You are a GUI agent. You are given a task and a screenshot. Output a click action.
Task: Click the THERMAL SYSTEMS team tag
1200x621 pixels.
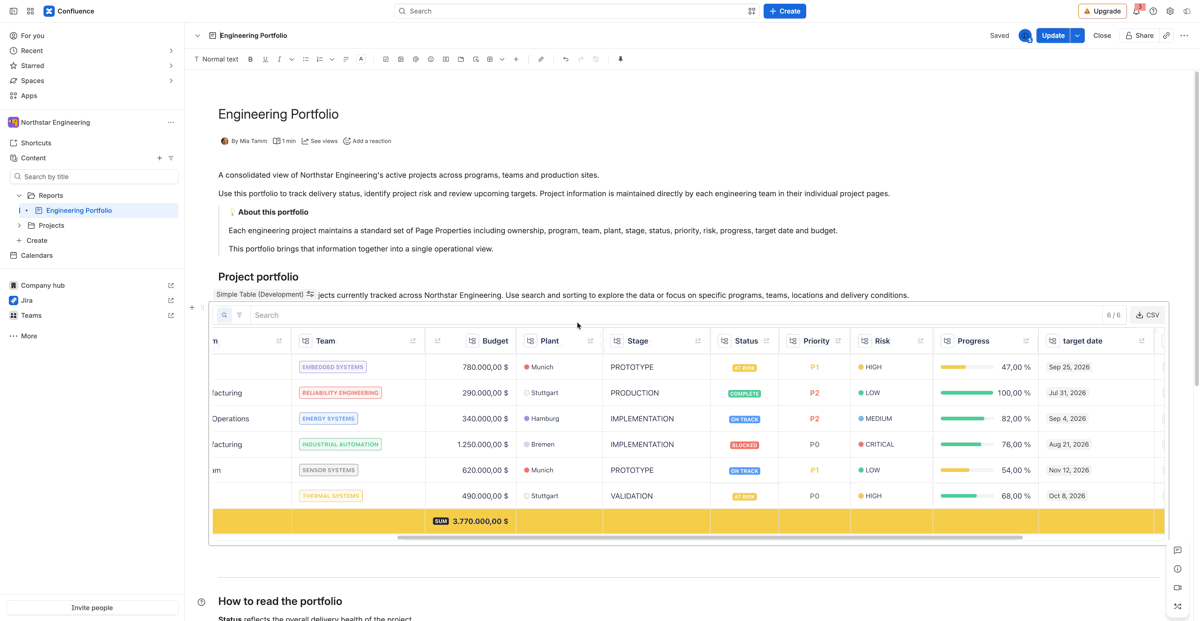click(331, 496)
